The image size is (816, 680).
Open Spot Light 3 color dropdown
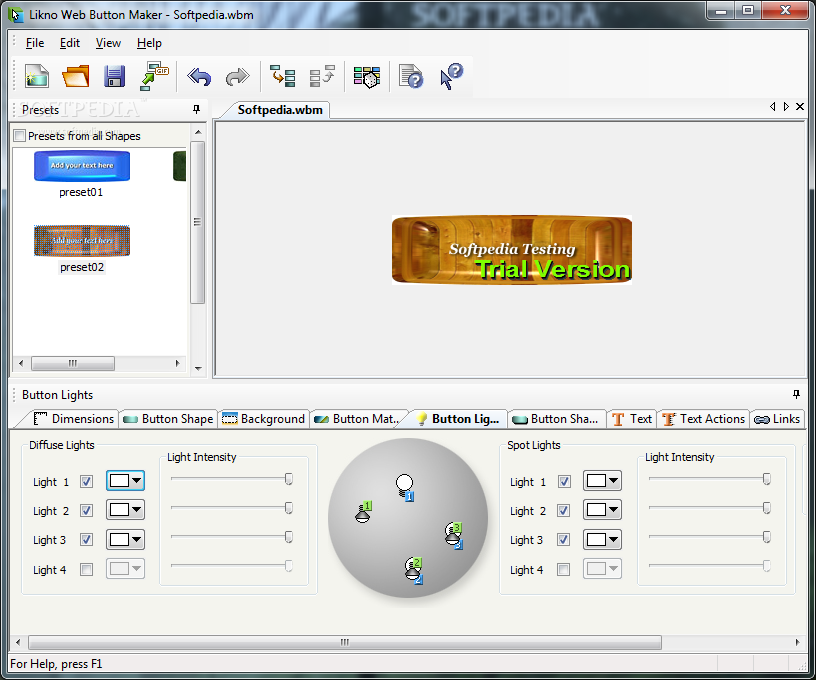pos(603,540)
